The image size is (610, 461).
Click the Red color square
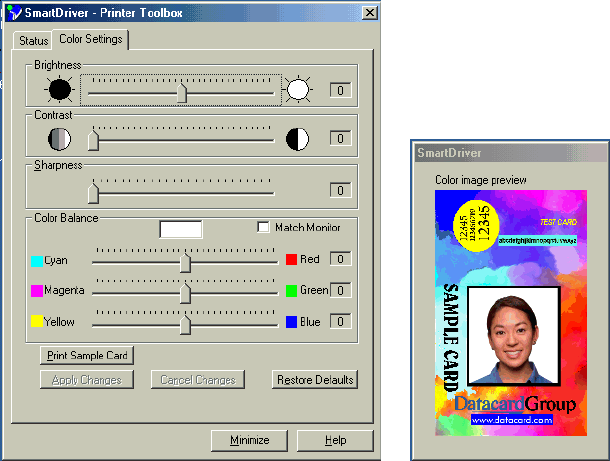[291, 259]
